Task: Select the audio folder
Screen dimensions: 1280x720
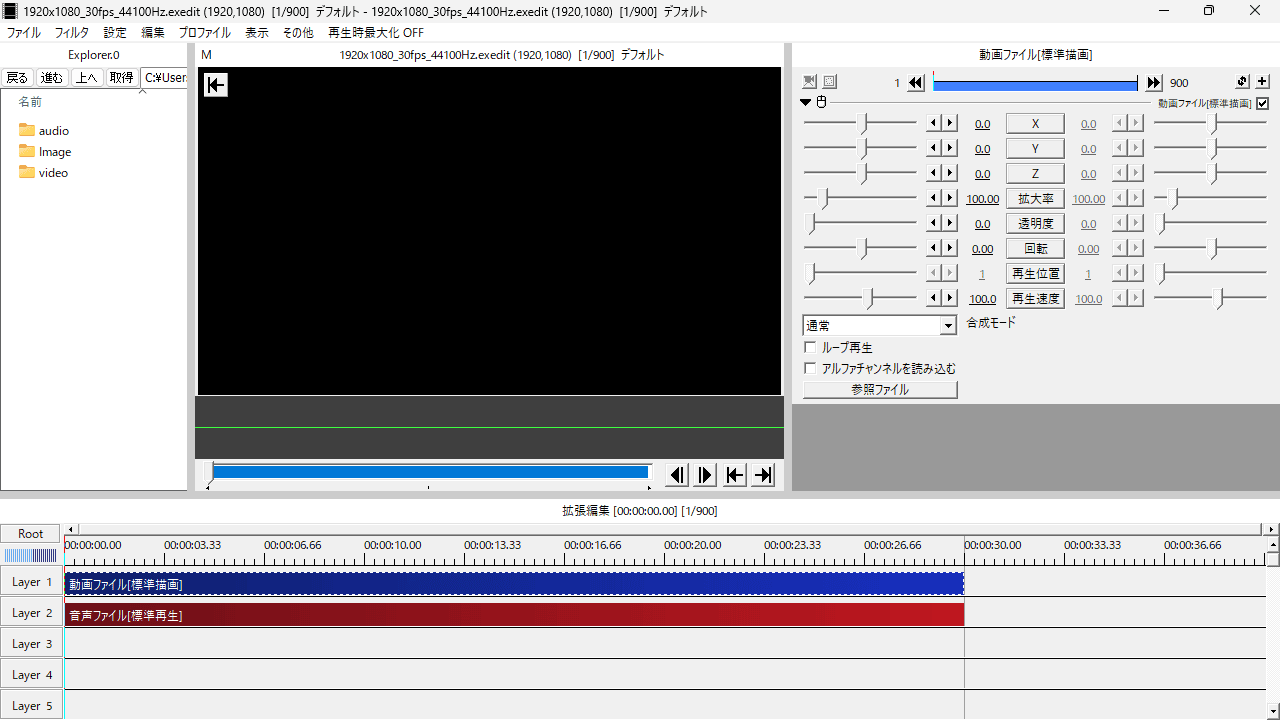Action: click(44, 130)
